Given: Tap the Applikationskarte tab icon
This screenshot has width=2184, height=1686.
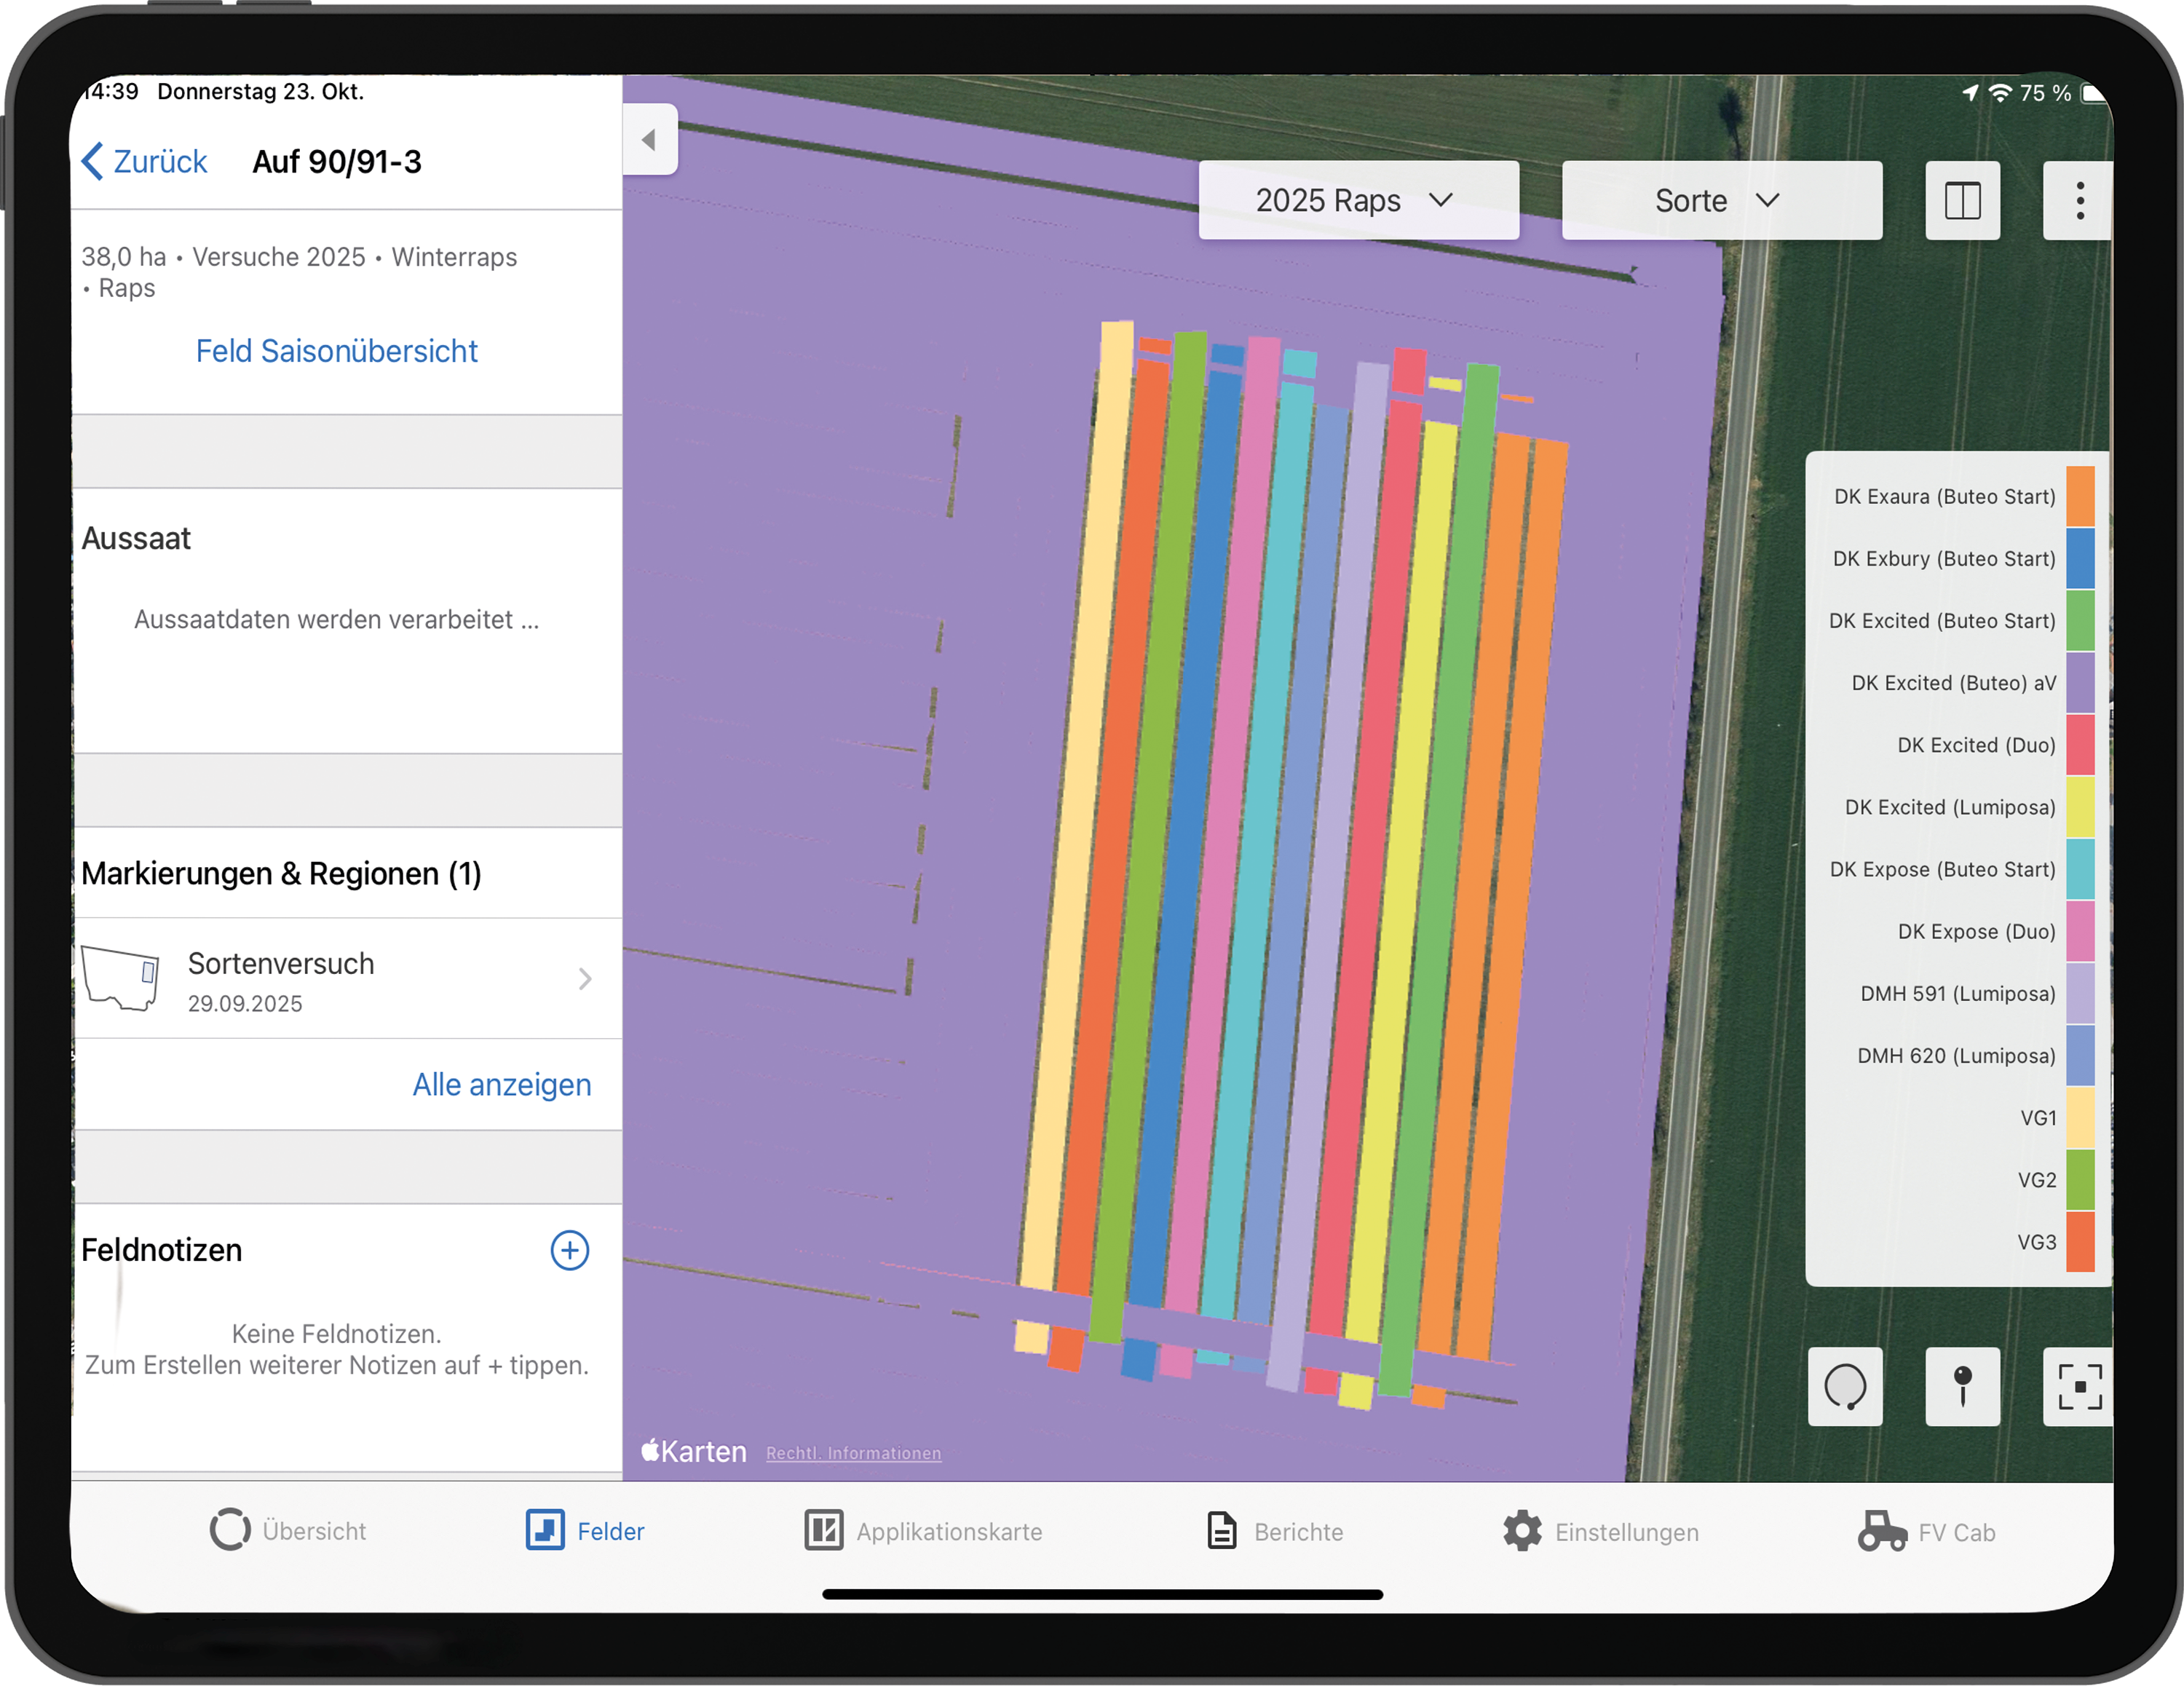Looking at the screenshot, I should click(824, 1530).
